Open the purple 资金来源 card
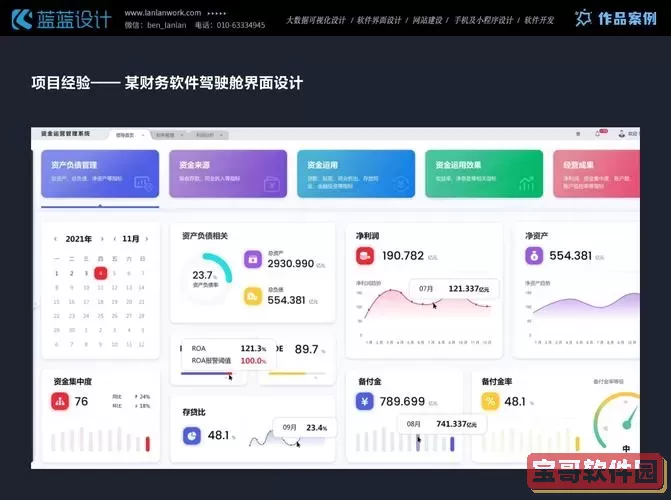Screen dimensions: 671x500 pyautogui.click(x=228, y=173)
